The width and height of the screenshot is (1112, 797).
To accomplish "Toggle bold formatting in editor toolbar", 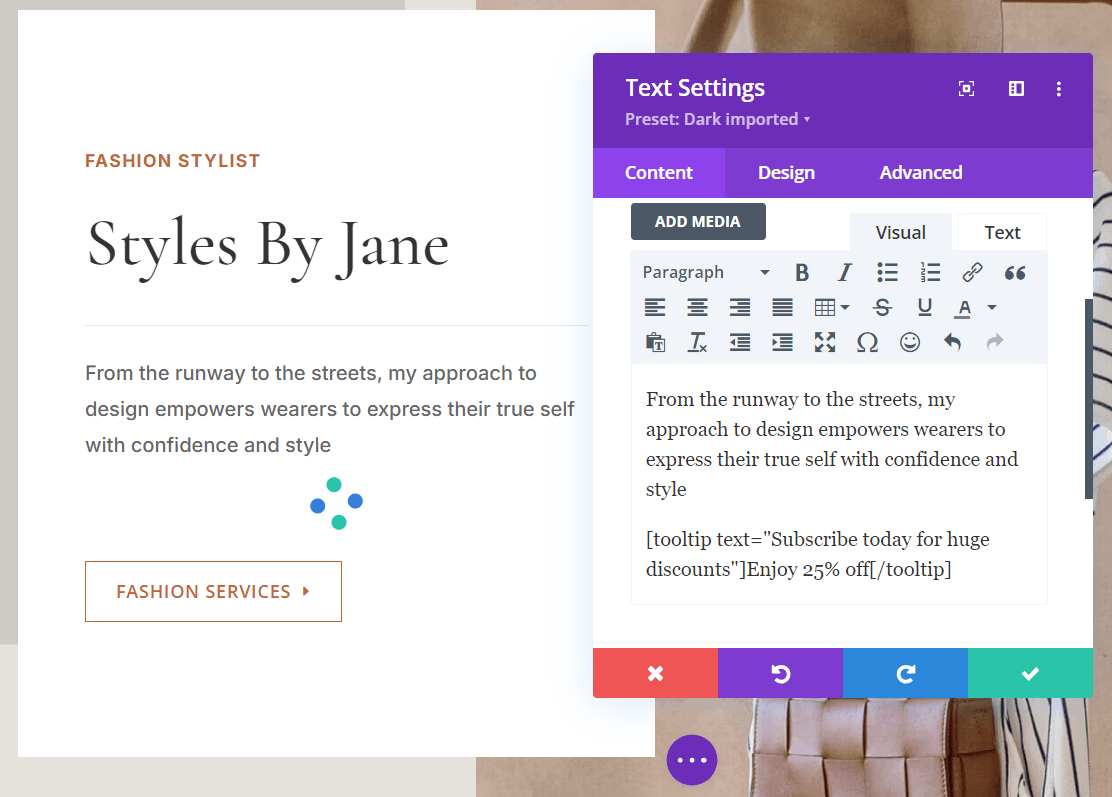I will click(x=801, y=272).
